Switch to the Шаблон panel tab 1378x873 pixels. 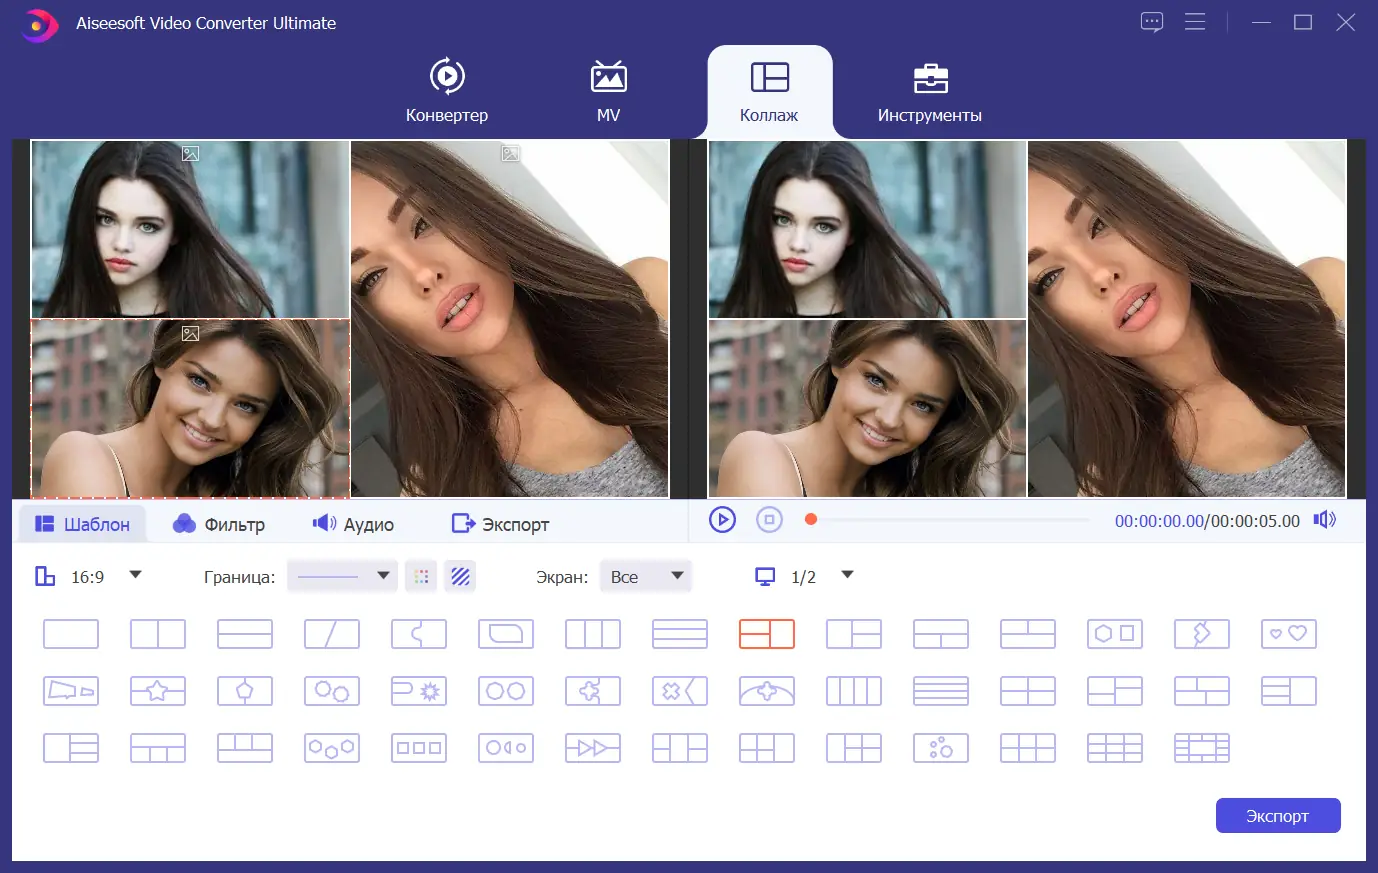click(82, 524)
